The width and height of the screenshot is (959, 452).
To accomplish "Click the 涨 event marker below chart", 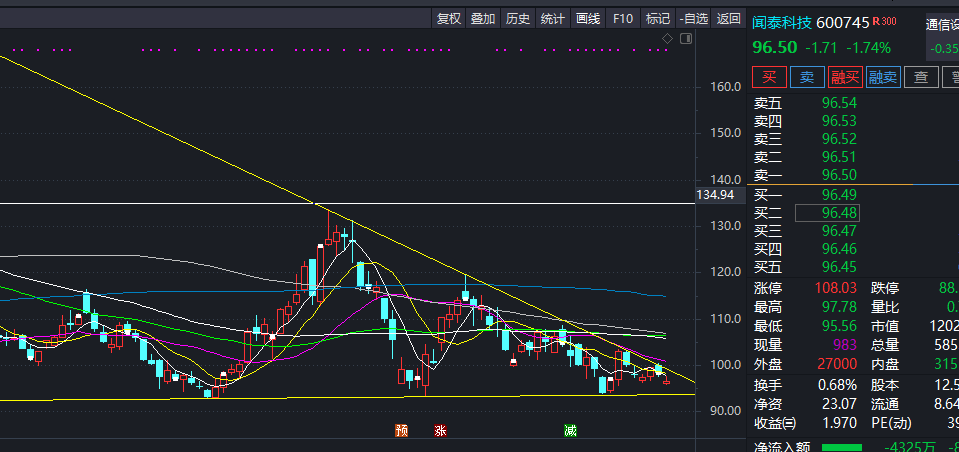I will (x=440, y=431).
